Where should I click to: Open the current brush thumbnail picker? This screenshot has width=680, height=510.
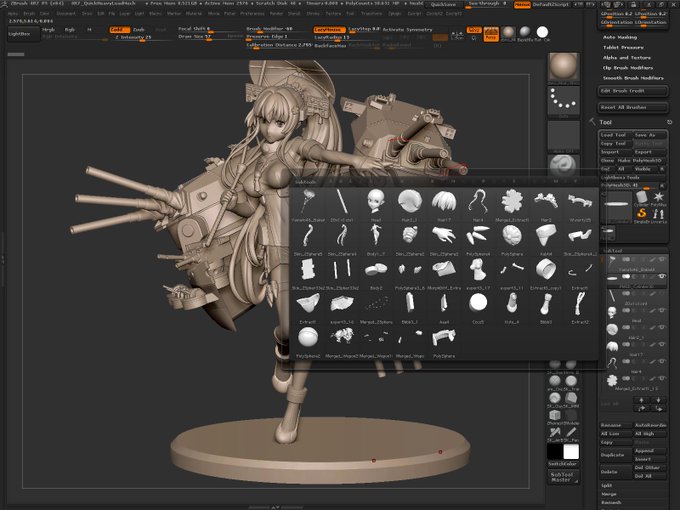coord(563,68)
